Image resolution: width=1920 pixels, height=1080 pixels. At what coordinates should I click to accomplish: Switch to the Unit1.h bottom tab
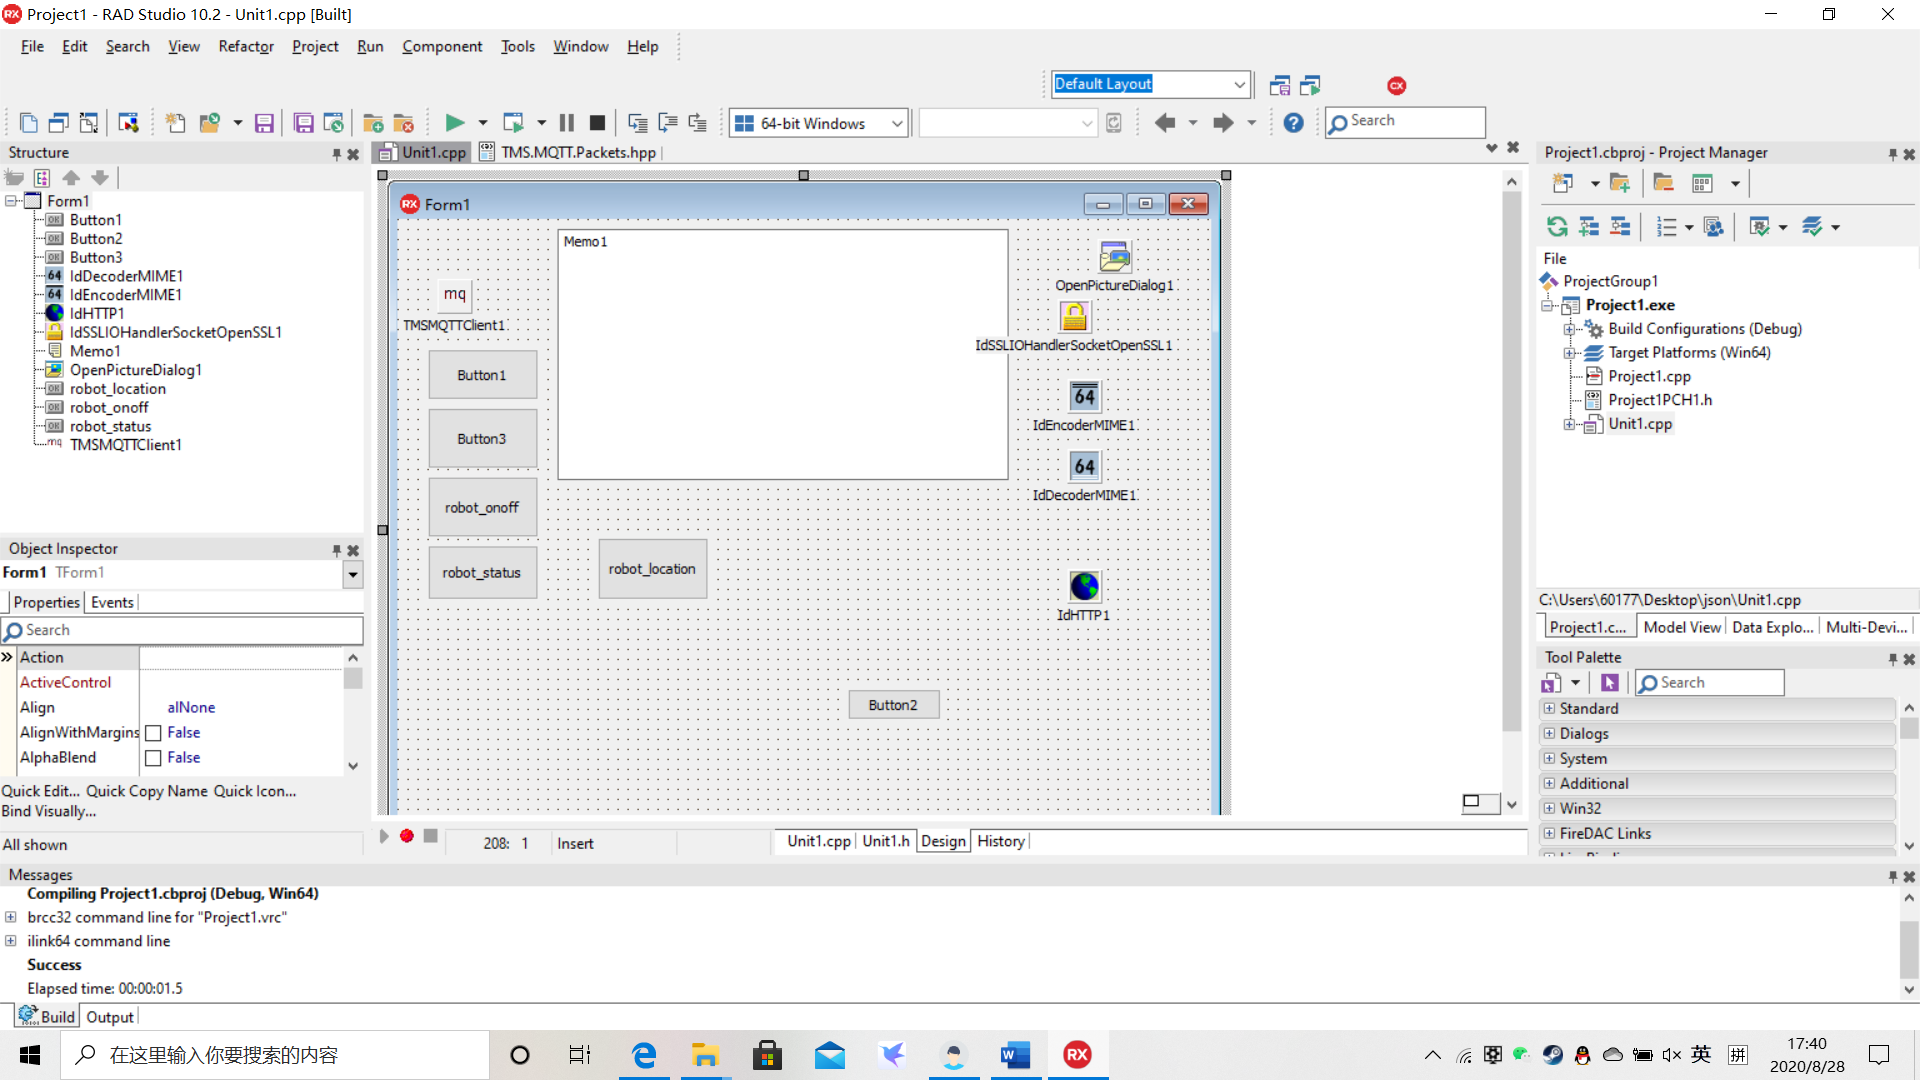pyautogui.click(x=886, y=841)
